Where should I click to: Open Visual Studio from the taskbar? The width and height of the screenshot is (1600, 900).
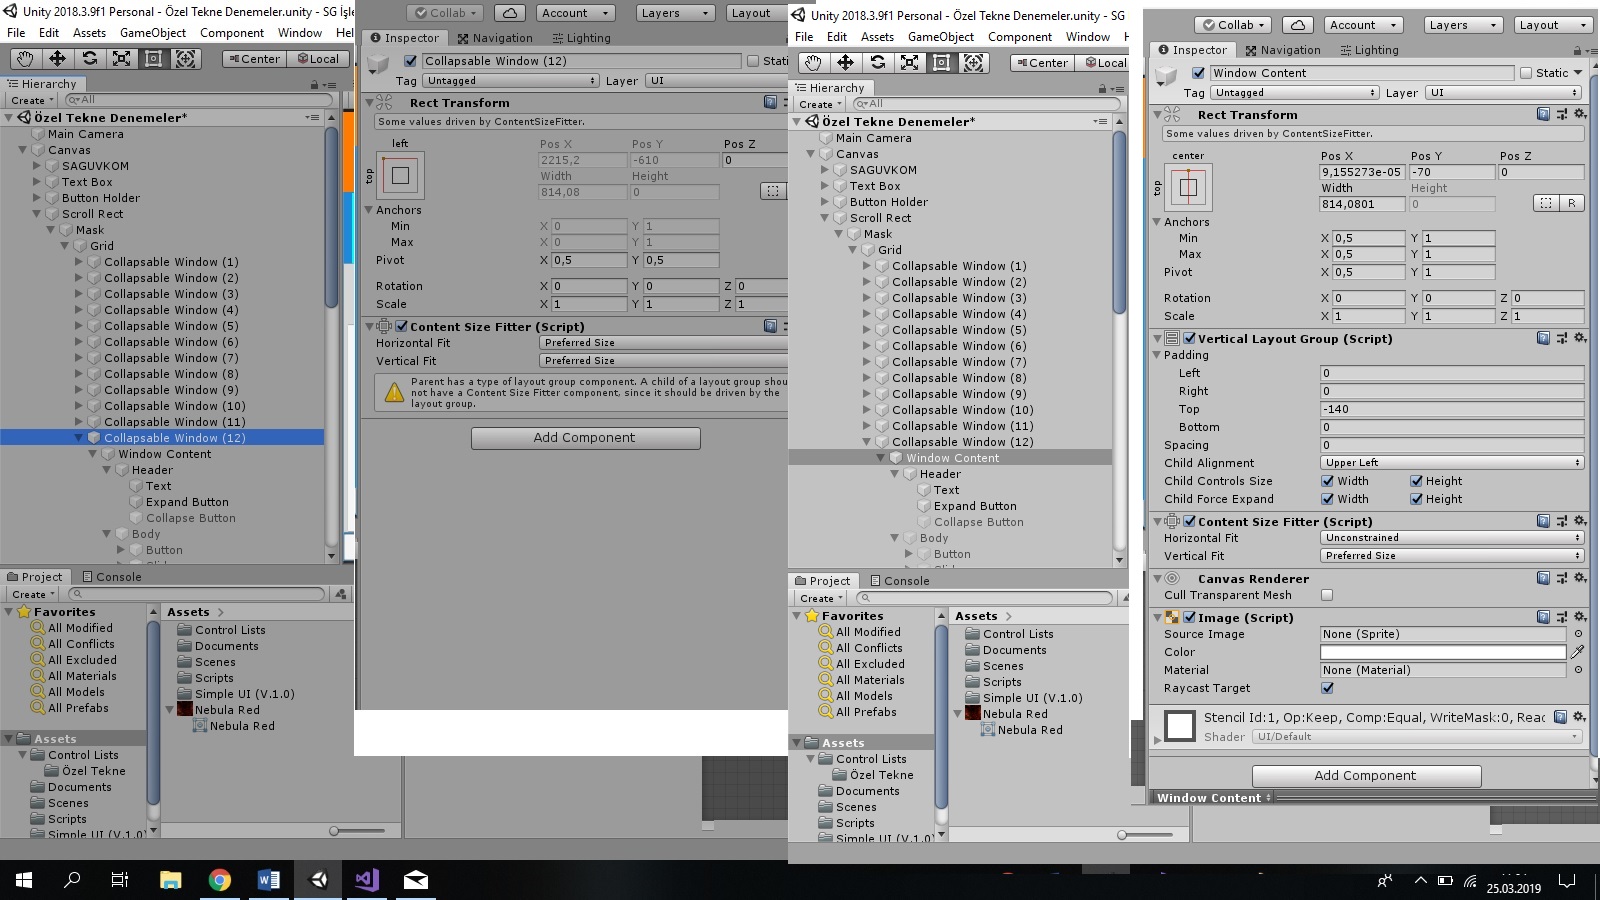367,880
